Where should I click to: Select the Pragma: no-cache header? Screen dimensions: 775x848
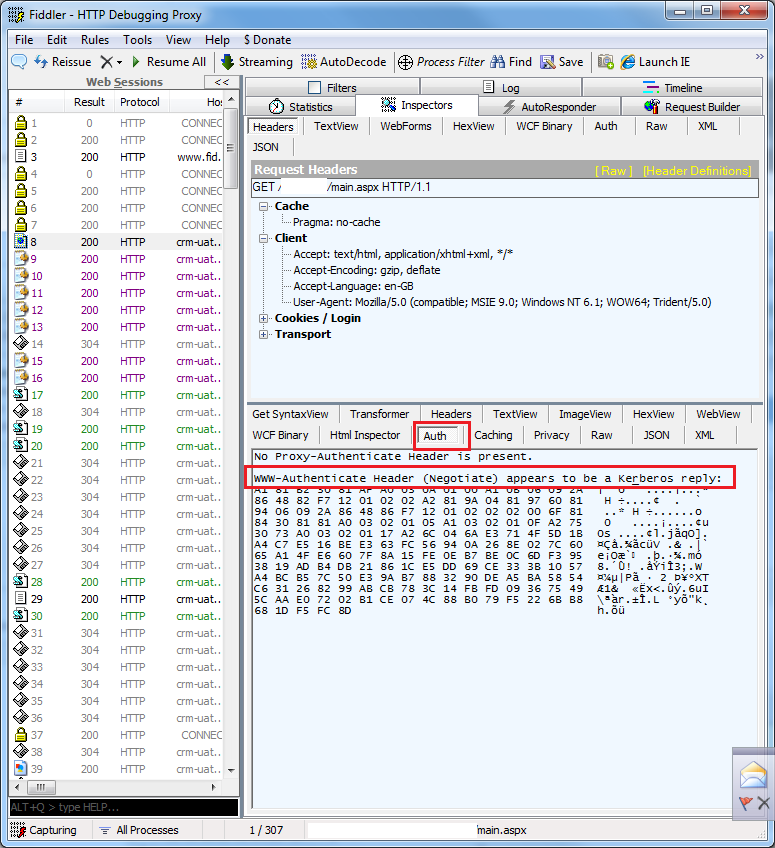point(336,222)
